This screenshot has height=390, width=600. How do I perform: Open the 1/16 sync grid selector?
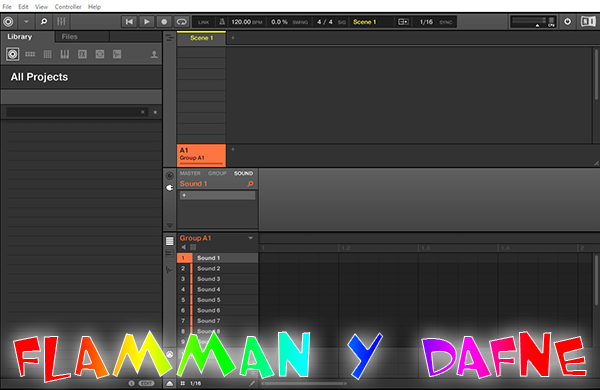click(x=426, y=22)
